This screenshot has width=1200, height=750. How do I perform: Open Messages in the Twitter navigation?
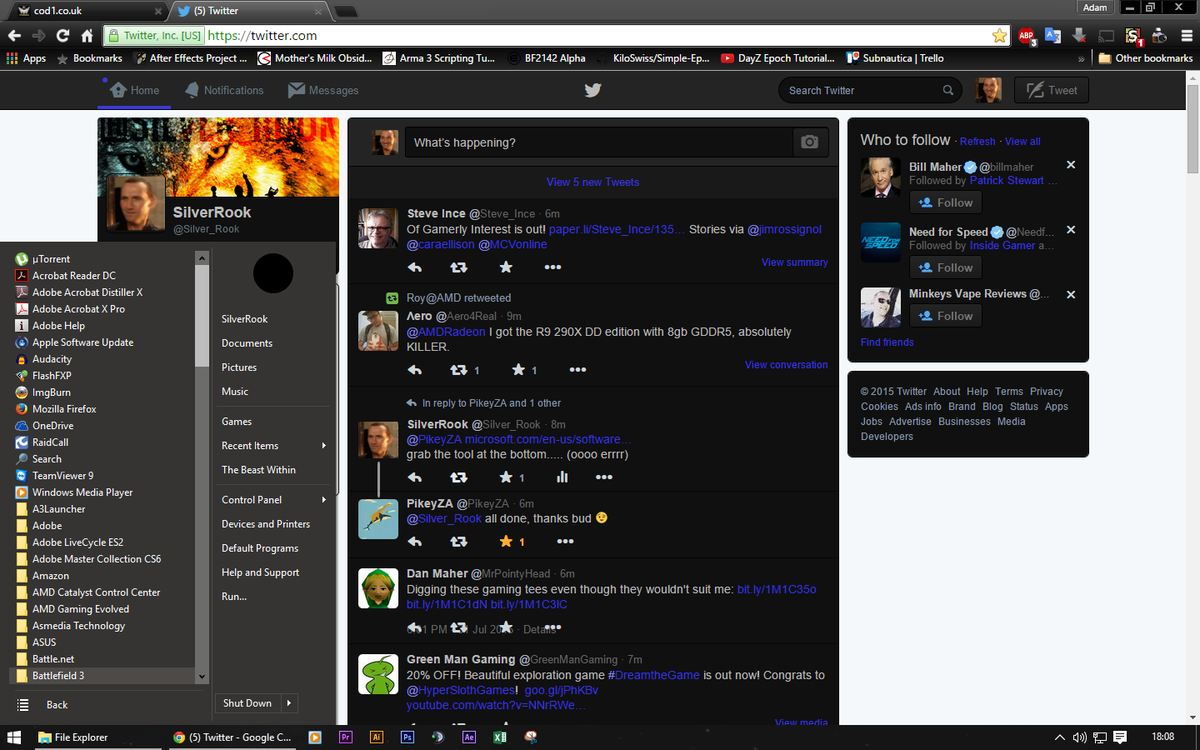pos(323,90)
